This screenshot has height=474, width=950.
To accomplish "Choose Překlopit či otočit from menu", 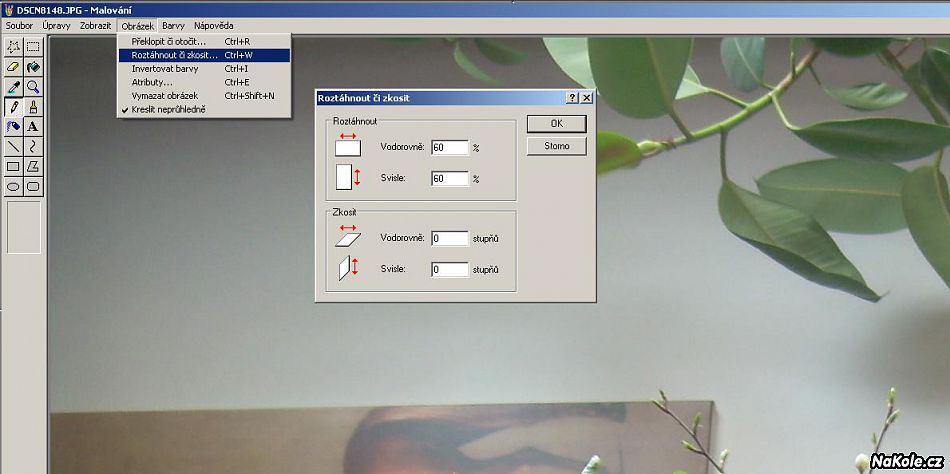I will pyautogui.click(x=168, y=42).
